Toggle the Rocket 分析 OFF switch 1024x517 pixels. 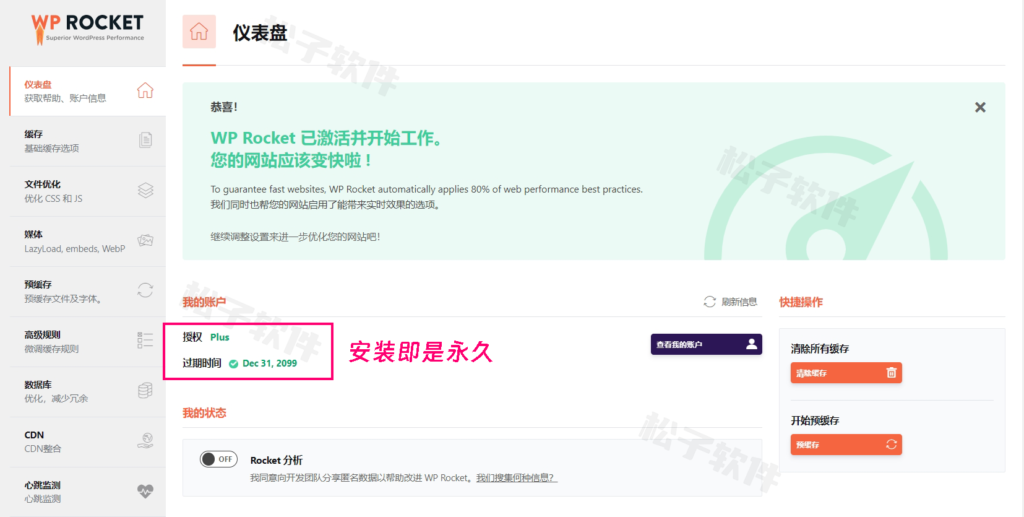click(218, 459)
